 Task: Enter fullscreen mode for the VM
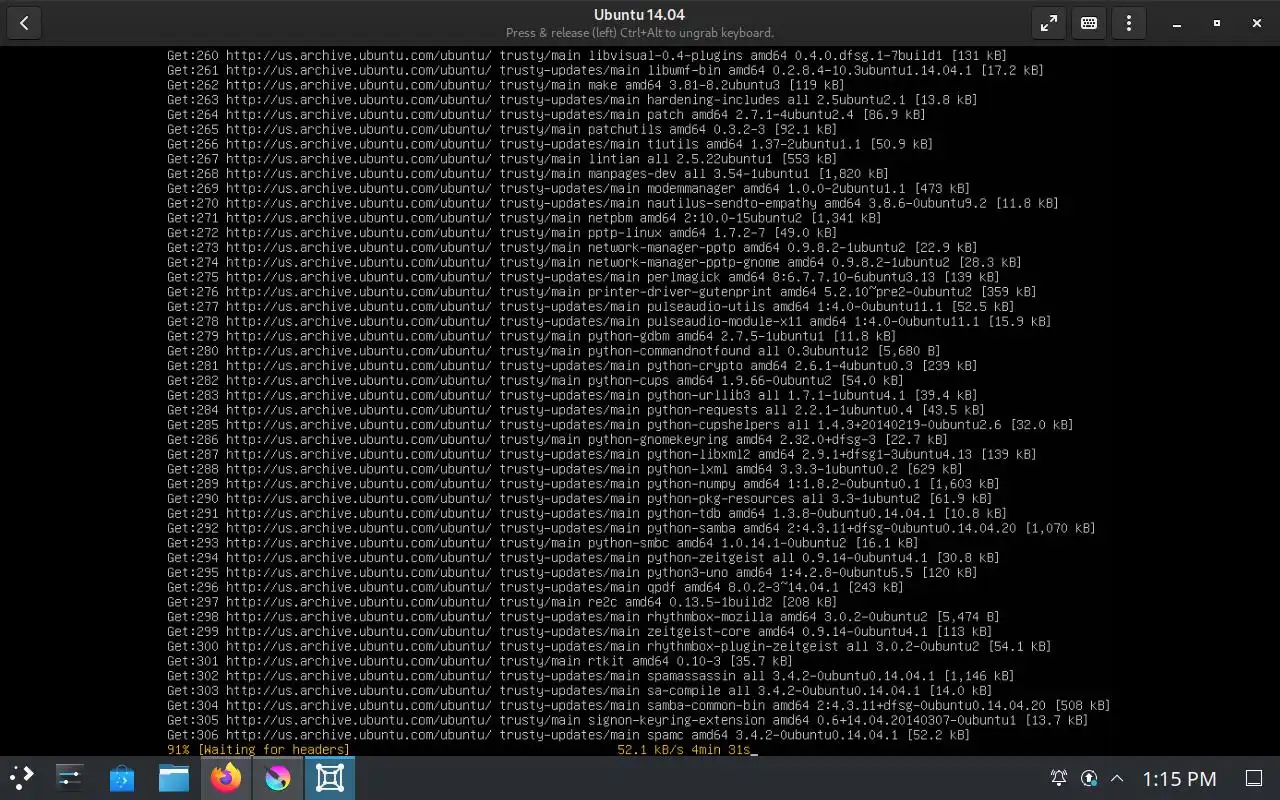pyautogui.click(x=1049, y=23)
